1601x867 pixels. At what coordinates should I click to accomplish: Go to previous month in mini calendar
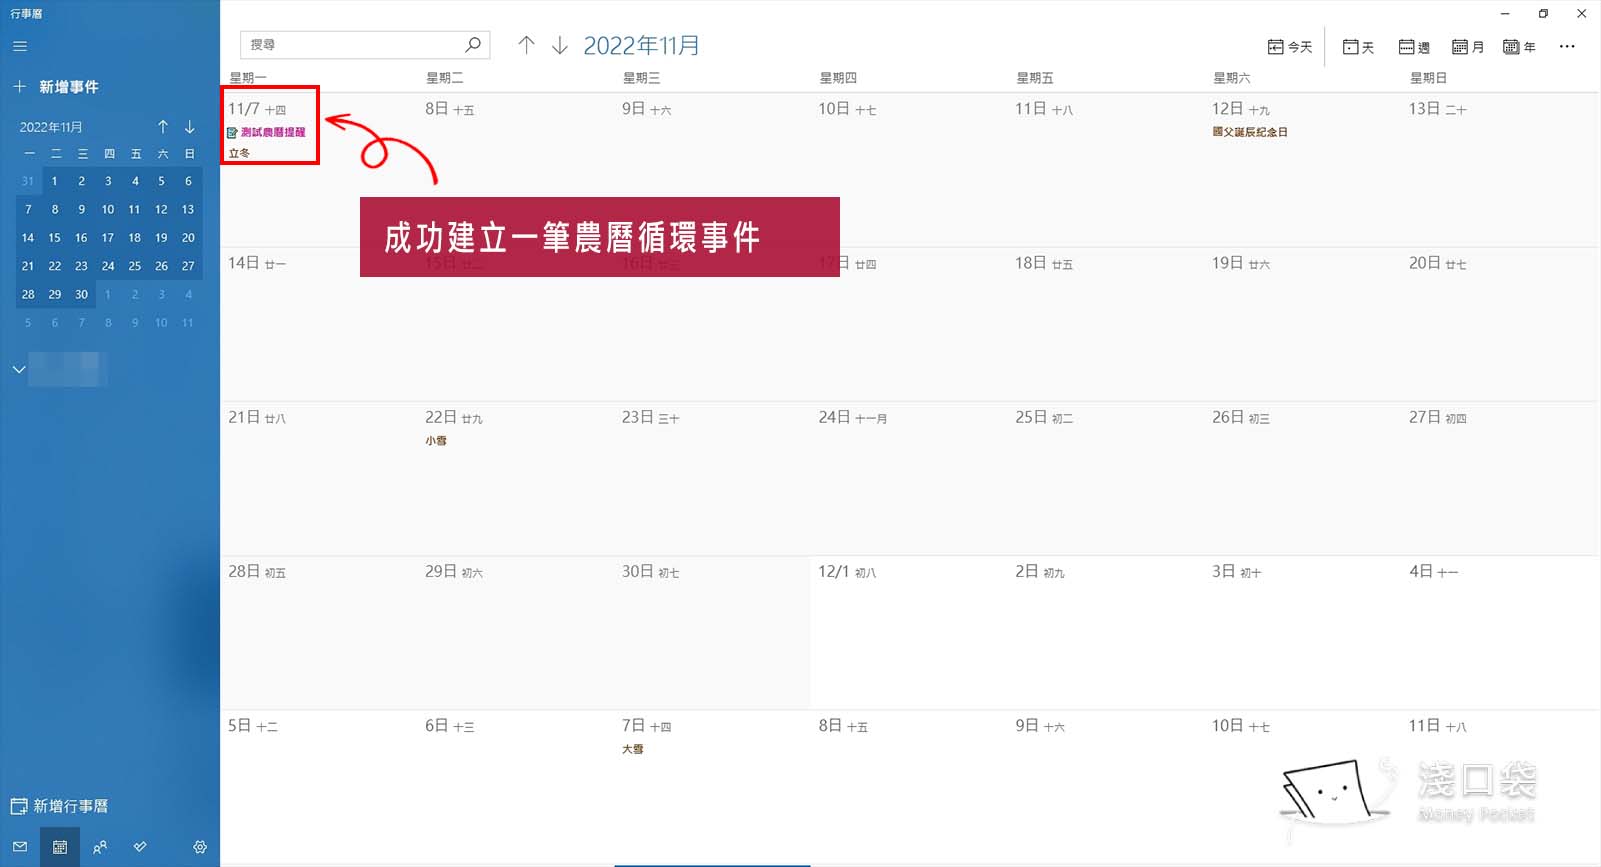pyautogui.click(x=163, y=127)
